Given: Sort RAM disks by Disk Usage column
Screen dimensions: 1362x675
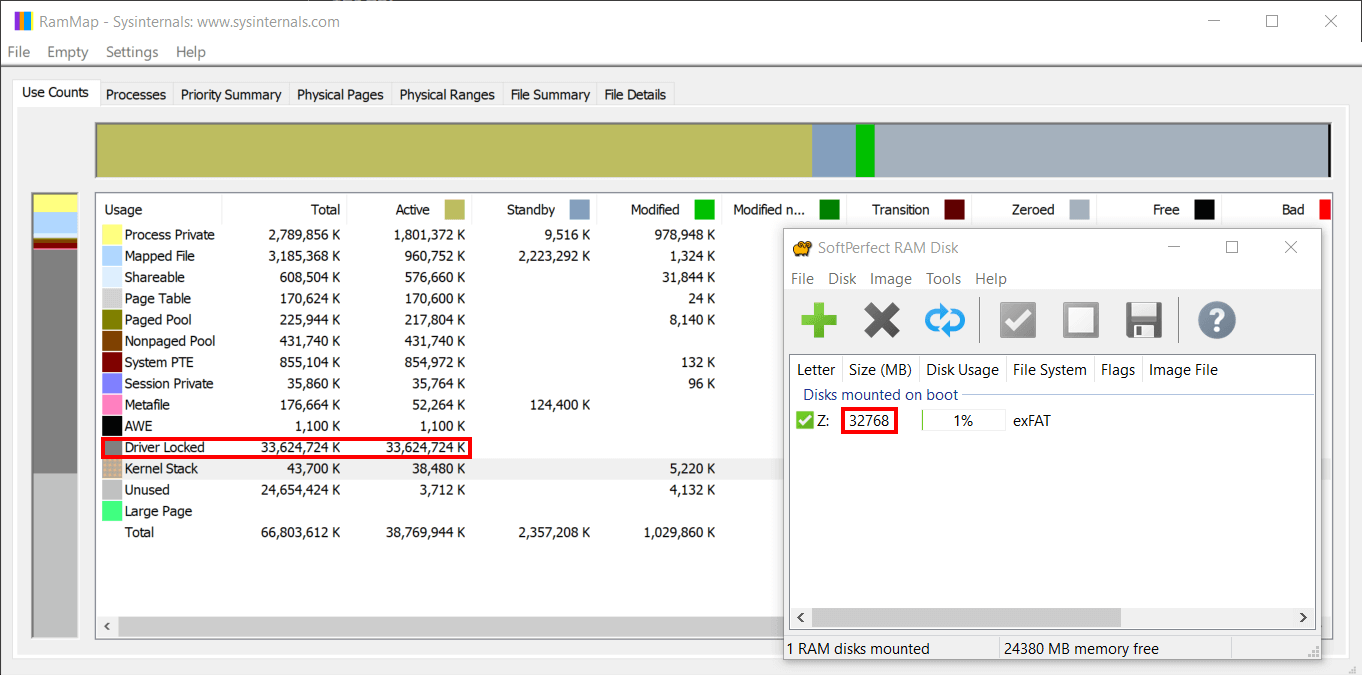Looking at the screenshot, I should pos(962,370).
